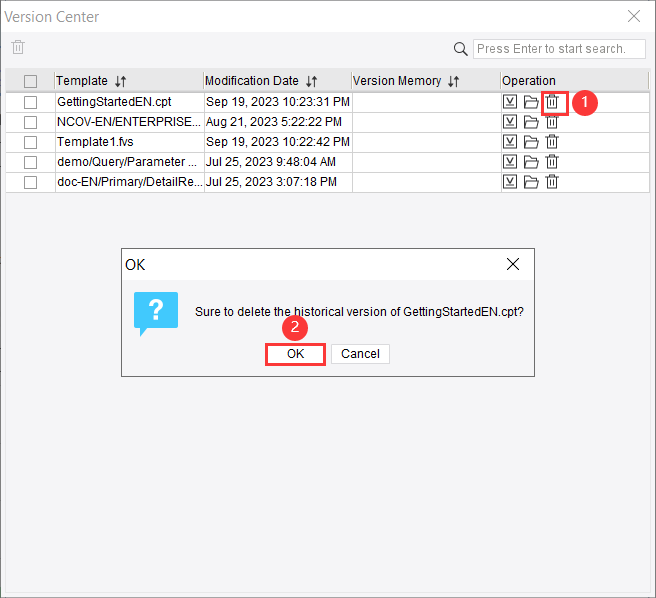
Task: Check the doc-EN/Primary/DetailRe row checkbox
Action: 30,182
